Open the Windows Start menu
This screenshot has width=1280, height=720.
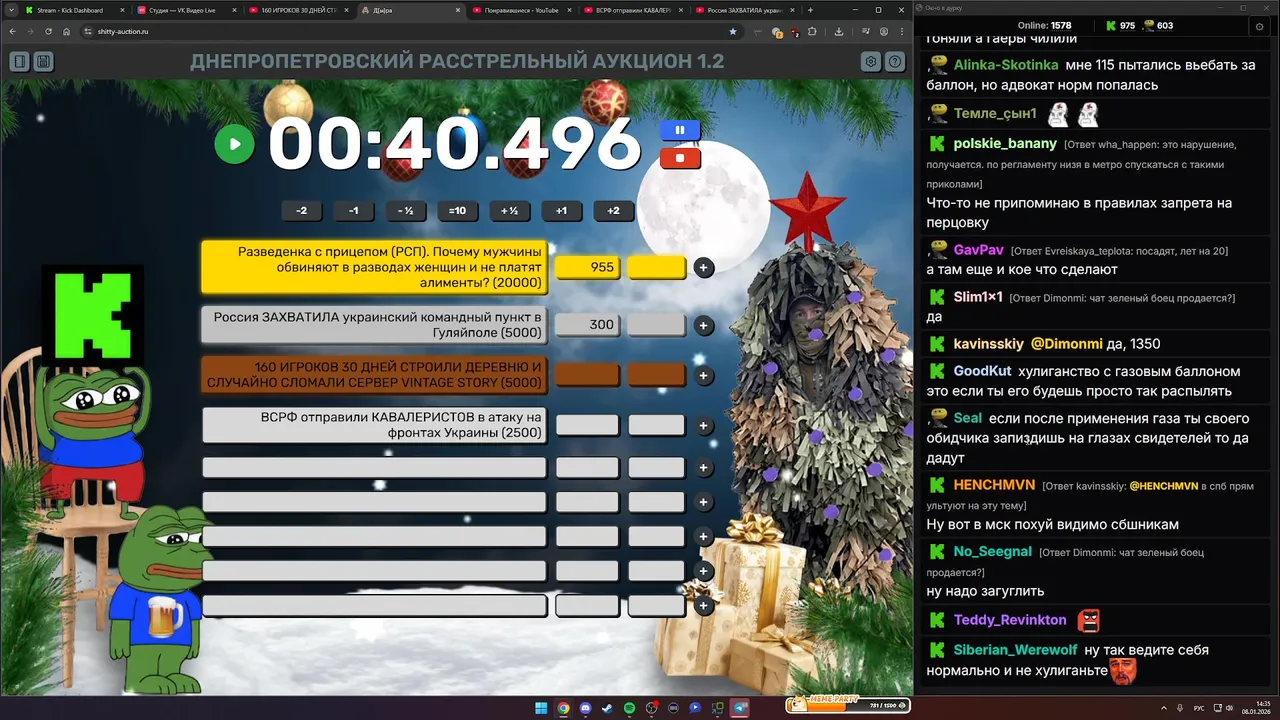click(541, 708)
